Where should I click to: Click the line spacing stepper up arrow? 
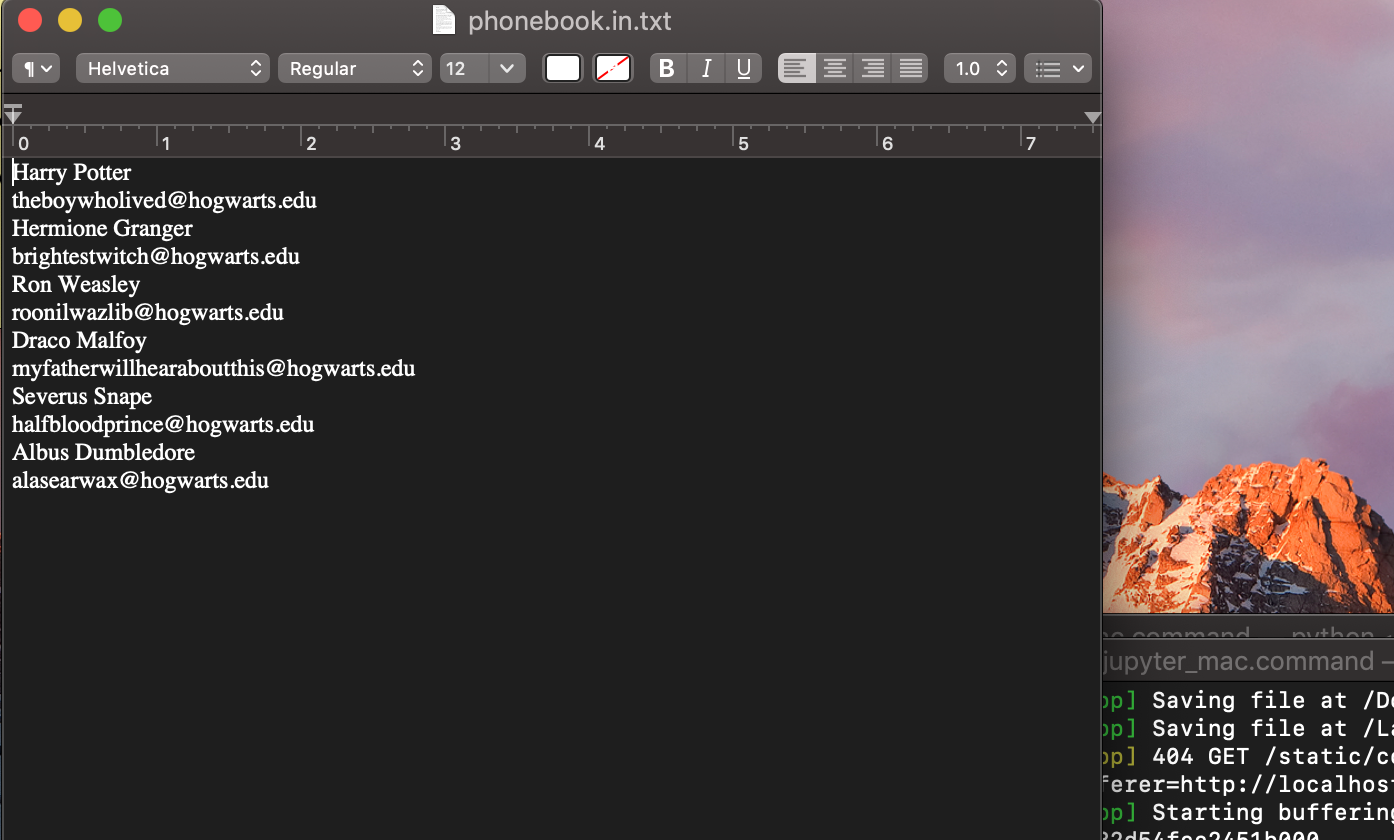(1000, 63)
